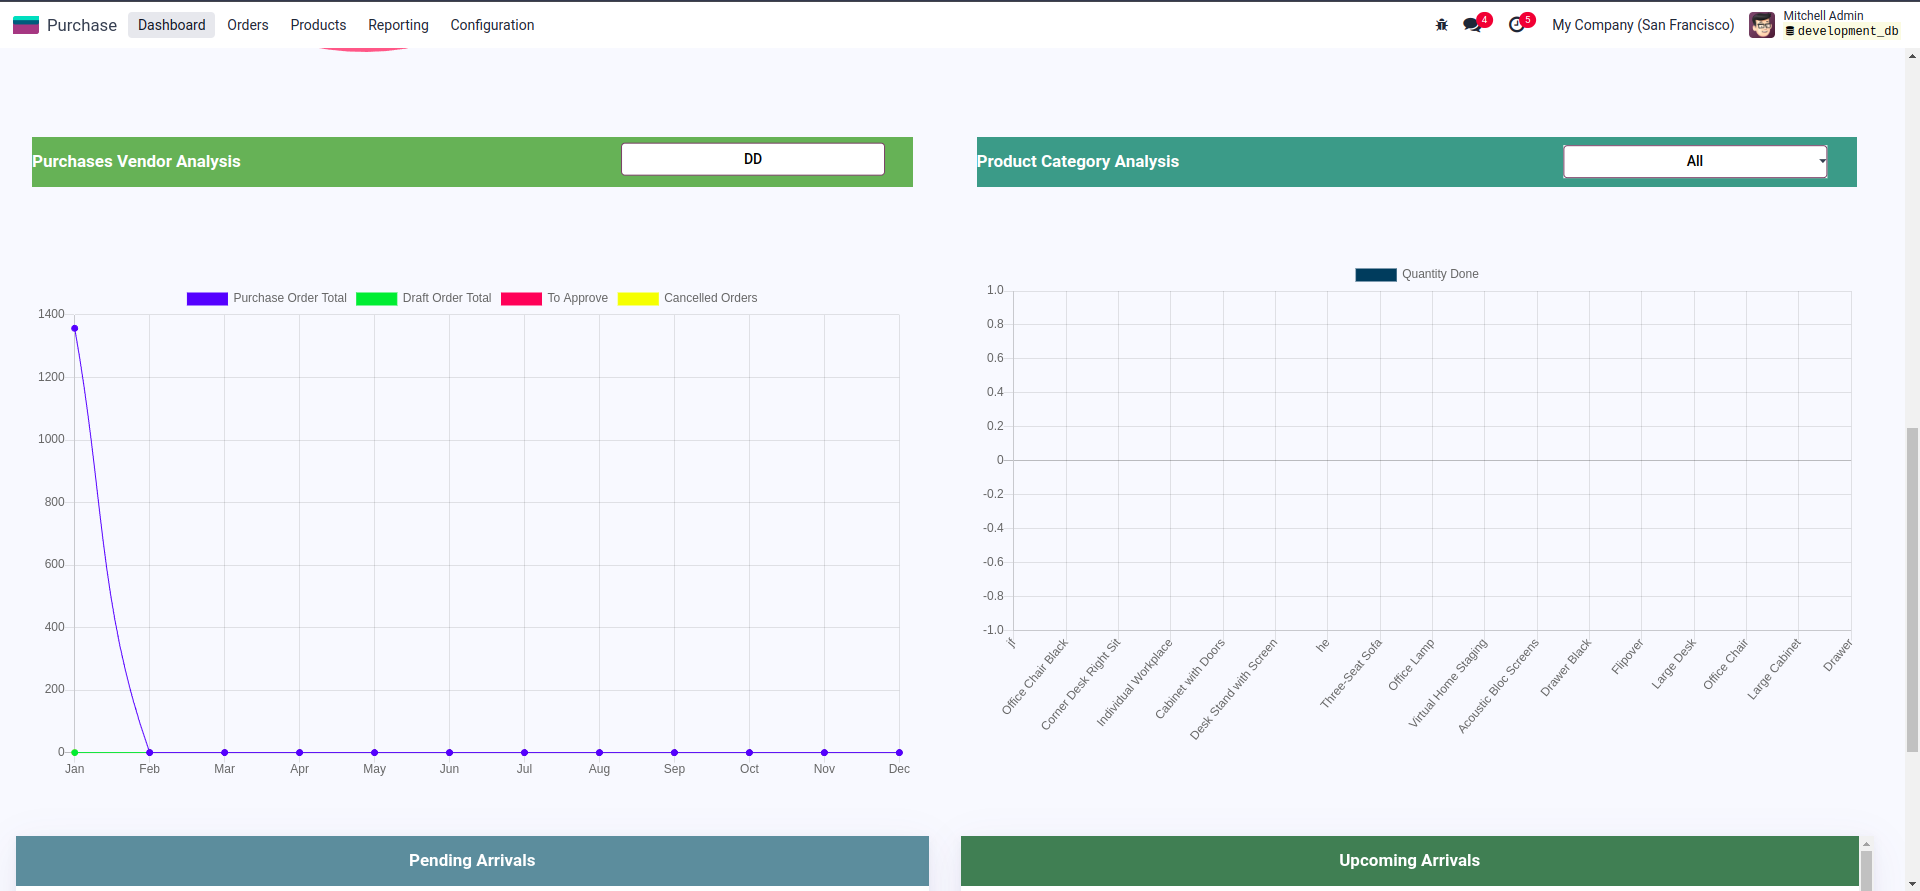Open My Company (San Francisco) switcher

point(1642,25)
